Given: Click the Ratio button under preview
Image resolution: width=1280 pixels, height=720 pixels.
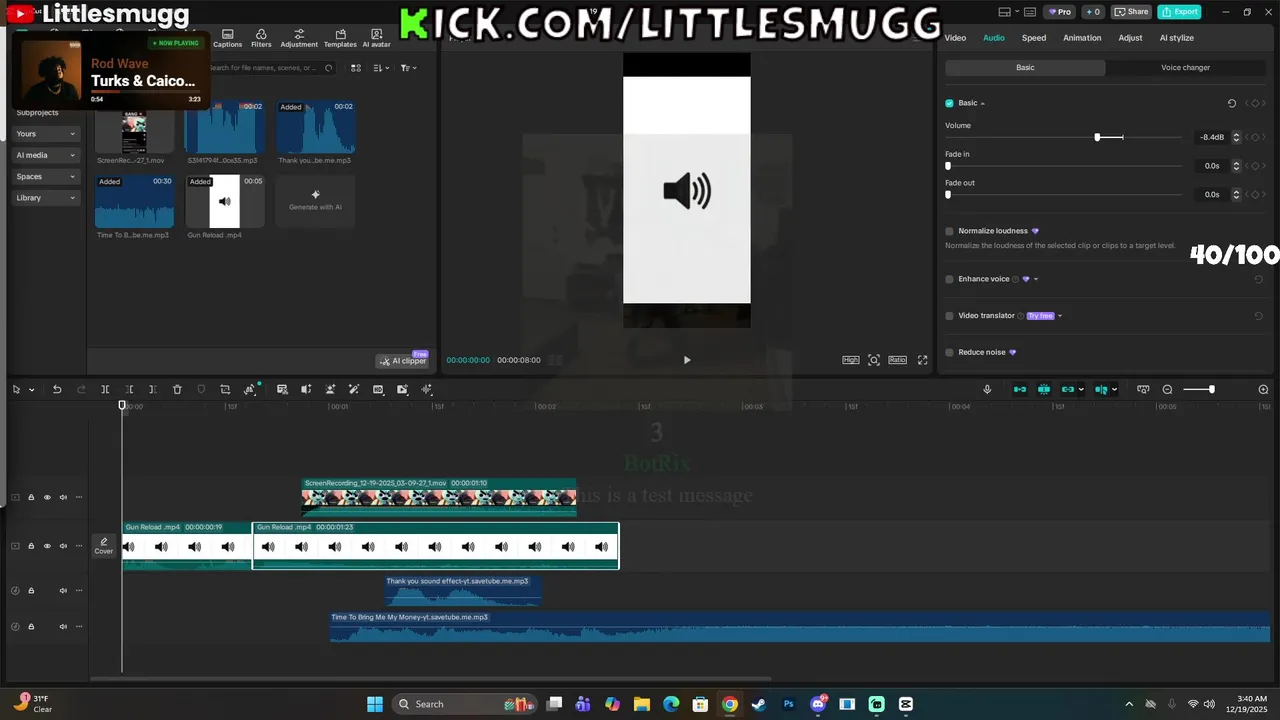Looking at the screenshot, I should 897,360.
